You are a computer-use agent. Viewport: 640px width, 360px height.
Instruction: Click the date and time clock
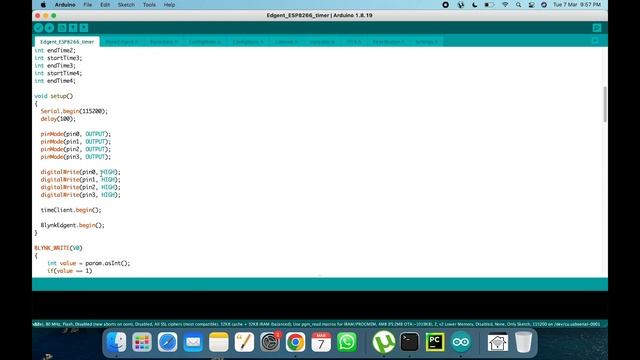(x=576, y=5)
